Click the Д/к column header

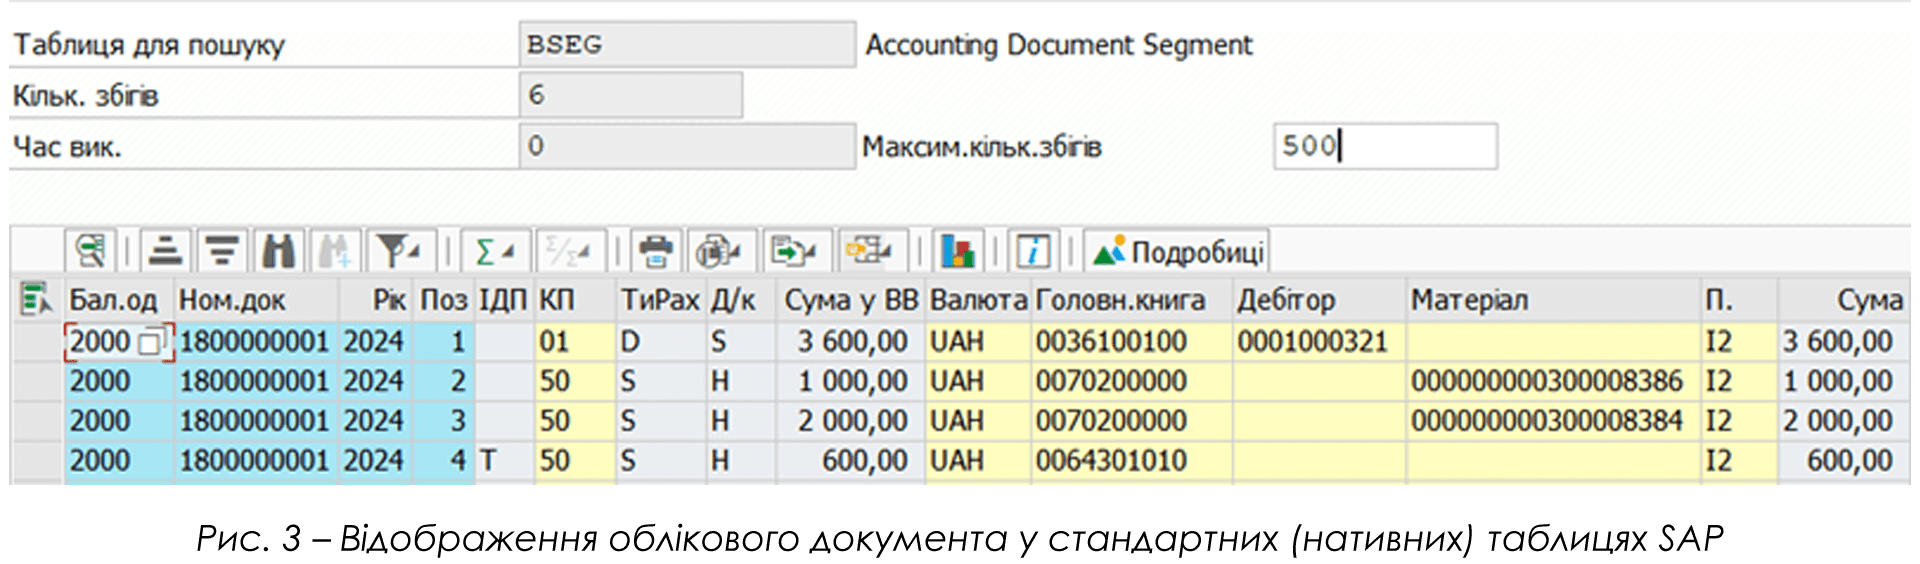pos(741,299)
